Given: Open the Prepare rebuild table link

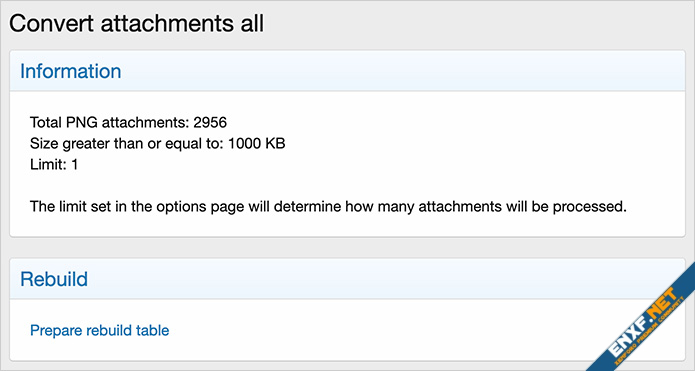Looking at the screenshot, I should [99, 330].
